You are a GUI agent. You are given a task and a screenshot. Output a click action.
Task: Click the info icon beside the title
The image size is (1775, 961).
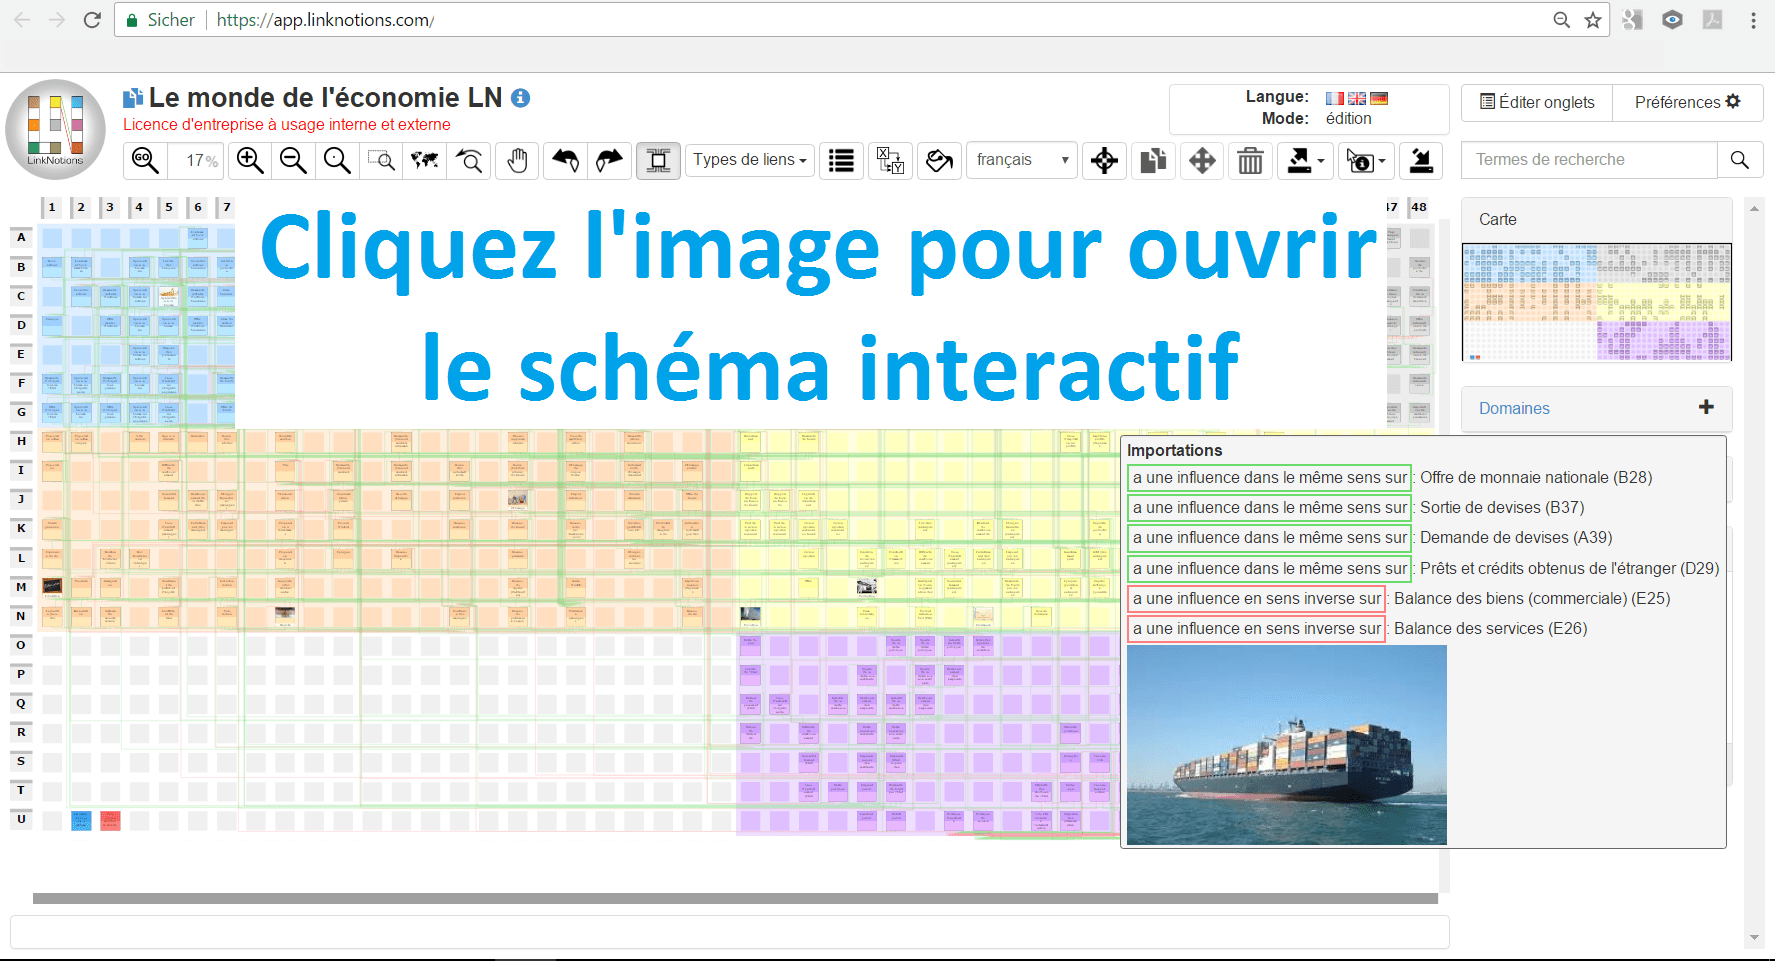[x=520, y=98]
